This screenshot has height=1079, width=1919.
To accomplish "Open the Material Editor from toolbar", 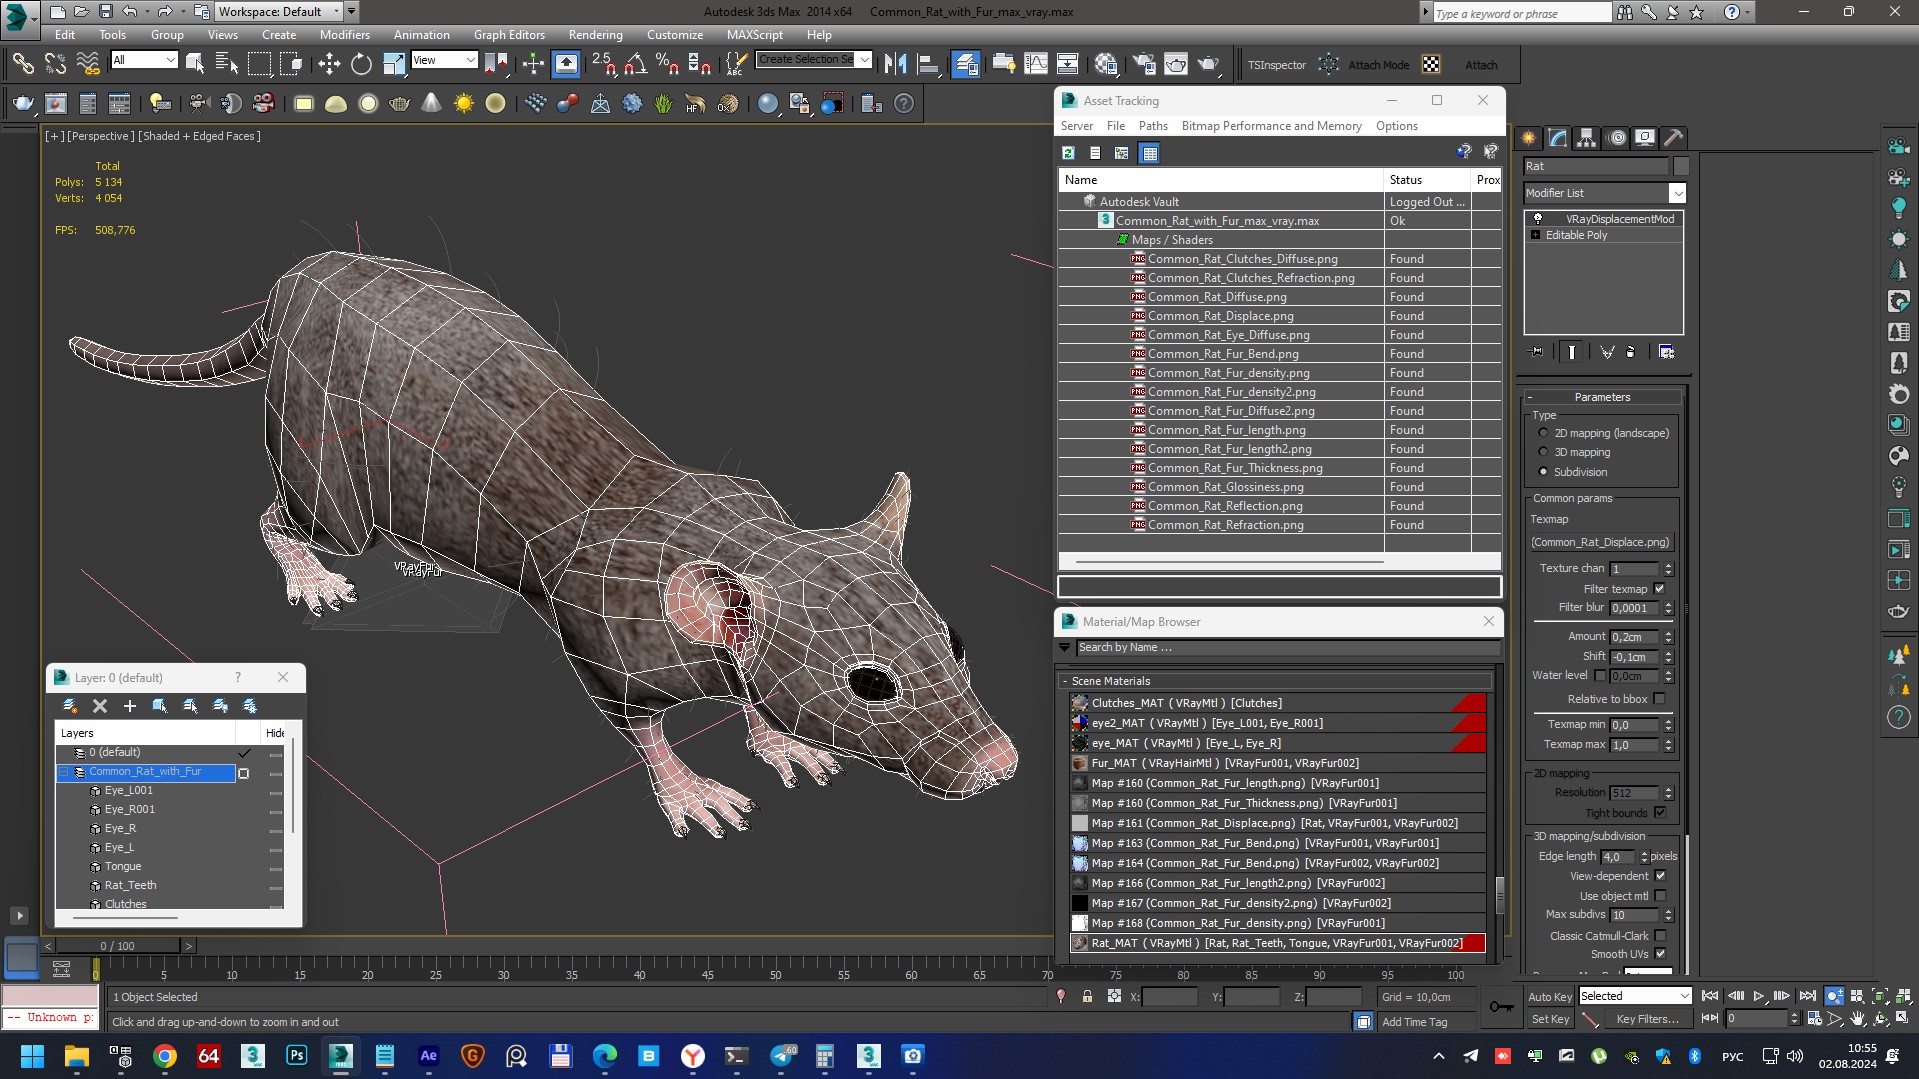I will [x=1105, y=64].
